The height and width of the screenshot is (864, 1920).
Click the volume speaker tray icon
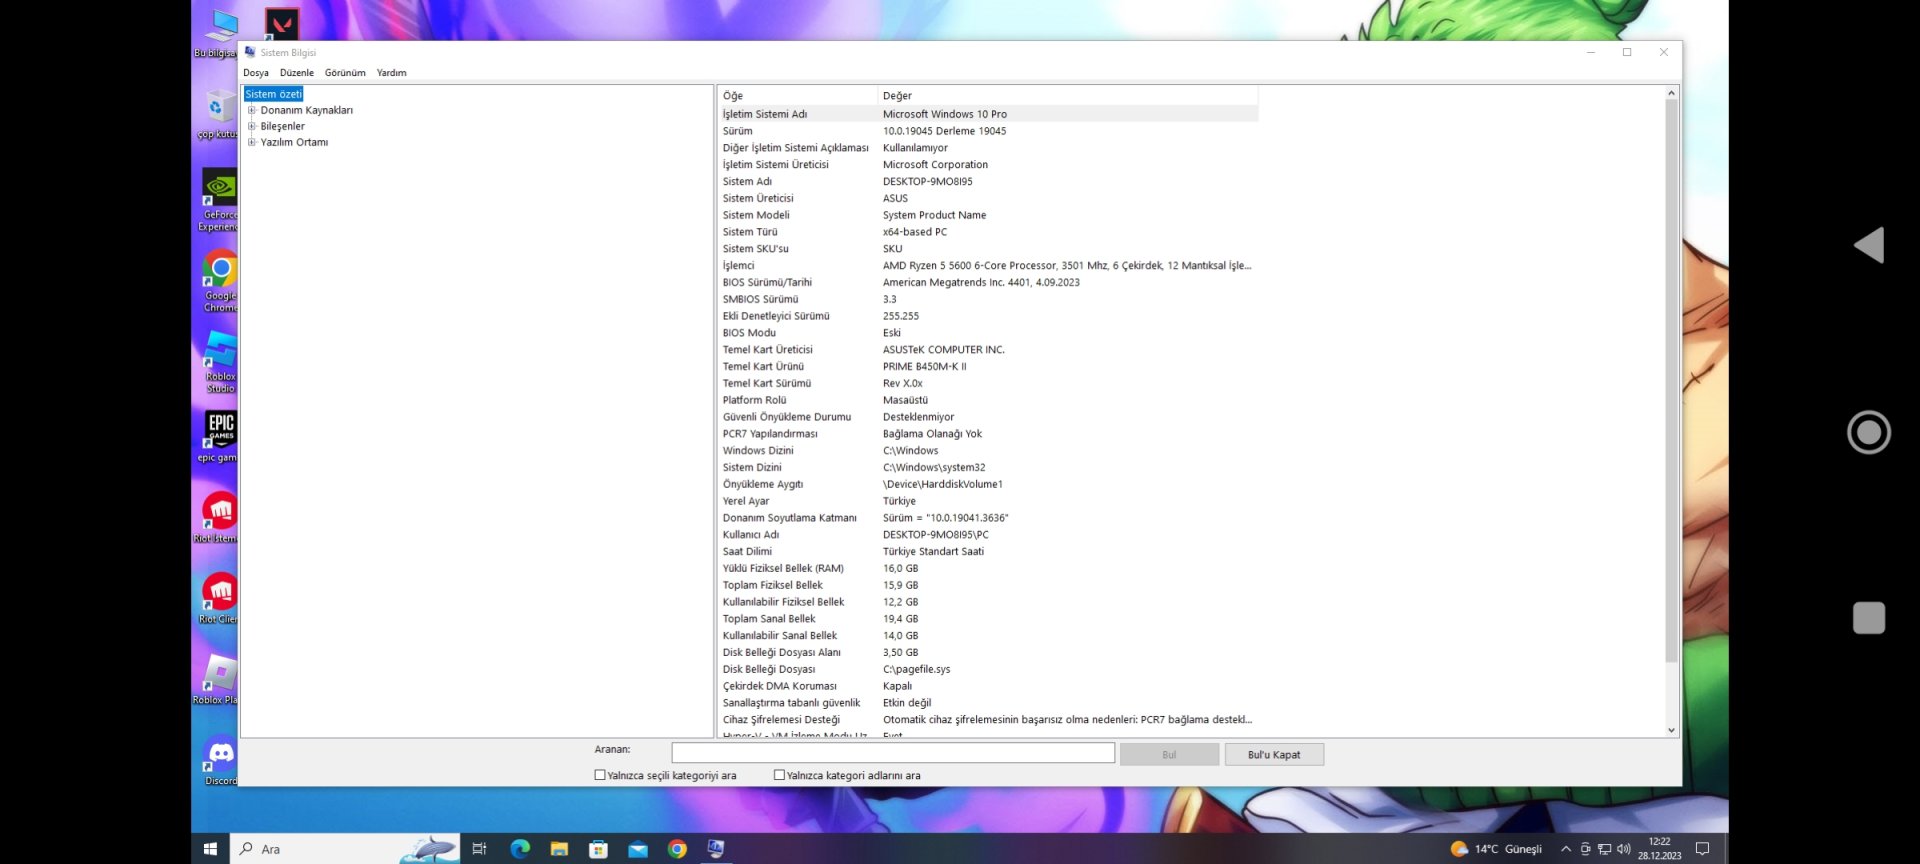pos(1623,849)
